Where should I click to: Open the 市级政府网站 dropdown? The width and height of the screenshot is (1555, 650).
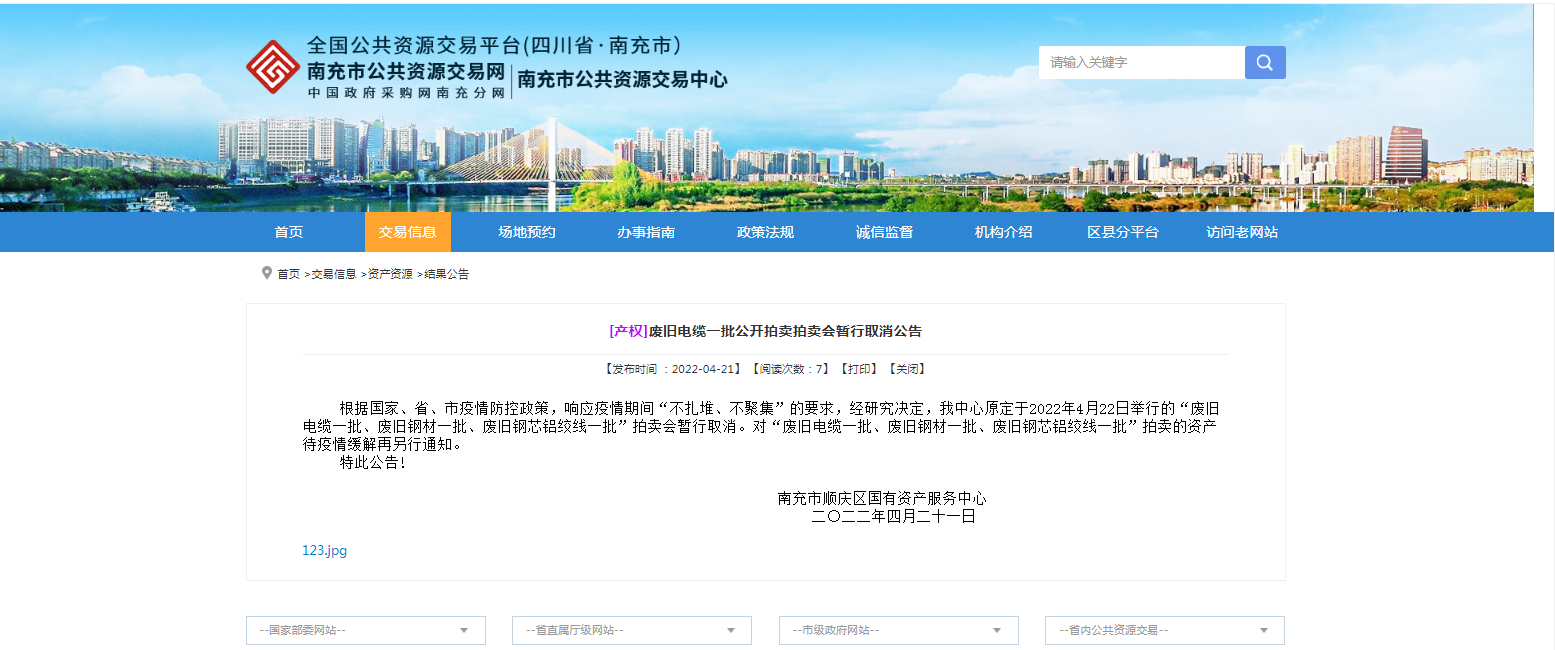point(897,630)
